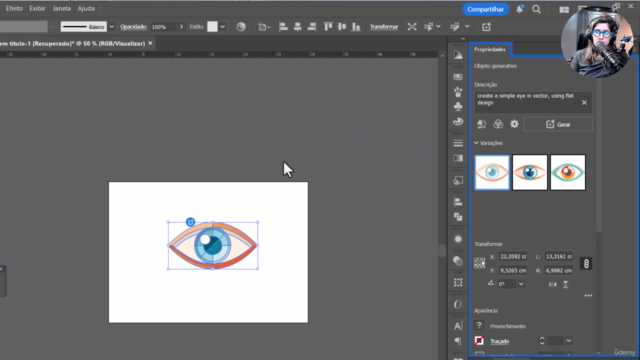Image resolution: width=640 pixels, height=360 pixels.
Task: Open the stroke weight dropdown
Action: click(x=569, y=341)
